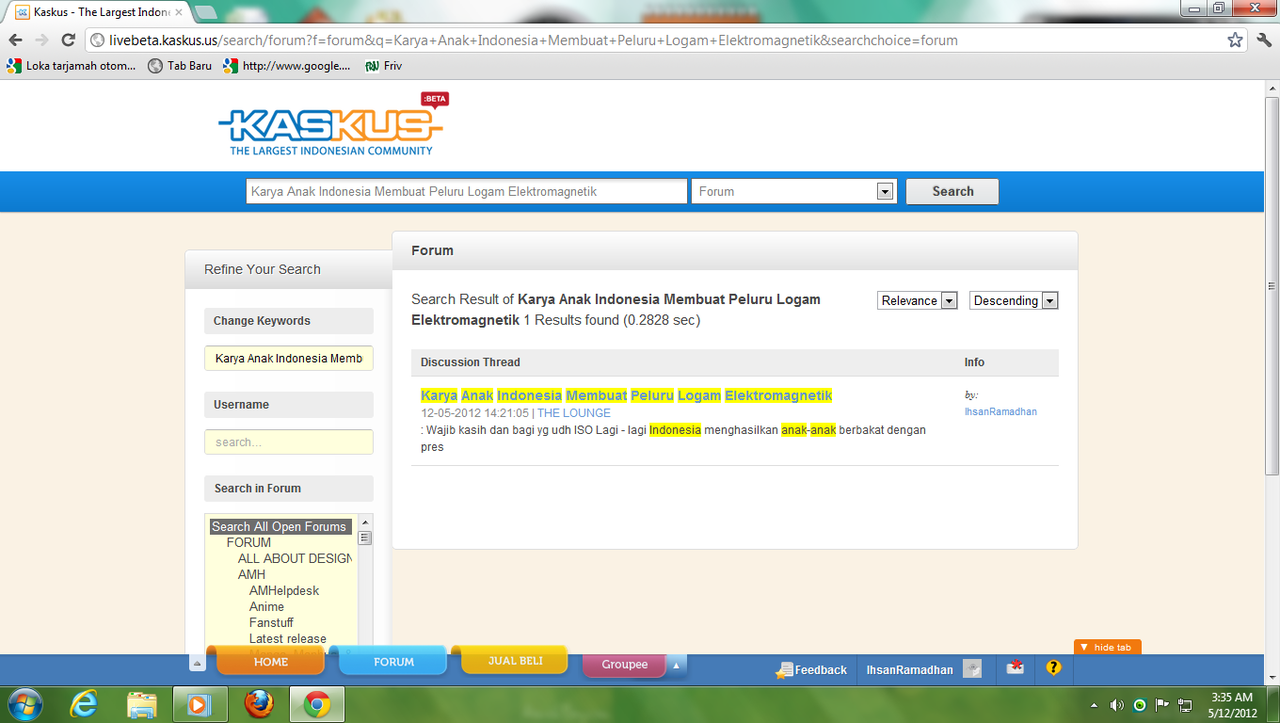Viewport: 1280px width, 723px height.
Task: Click the main search keyword field
Action: (467, 191)
